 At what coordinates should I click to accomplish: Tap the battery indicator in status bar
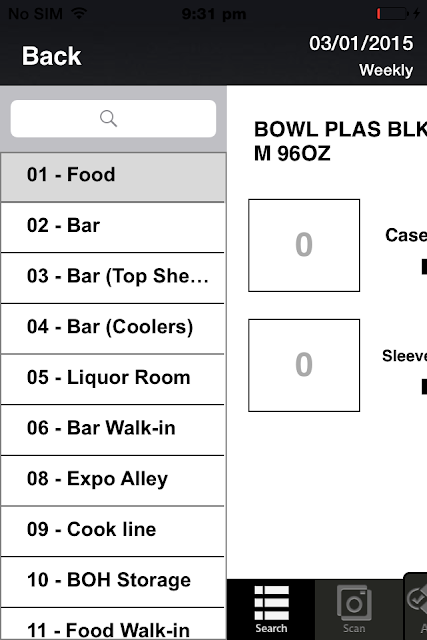pos(392,13)
